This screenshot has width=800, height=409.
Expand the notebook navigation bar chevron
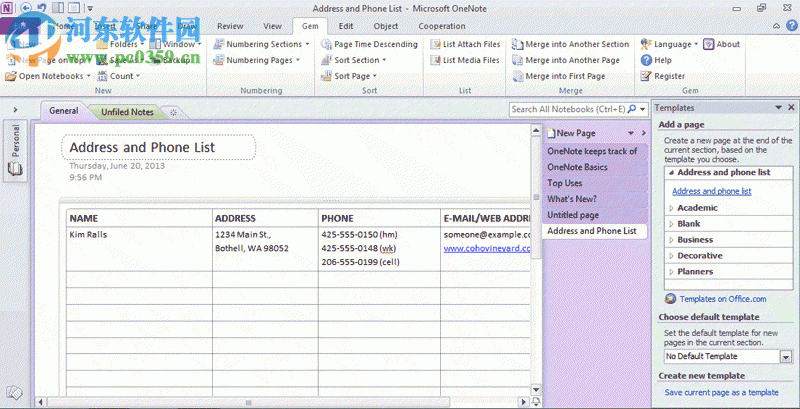16,109
